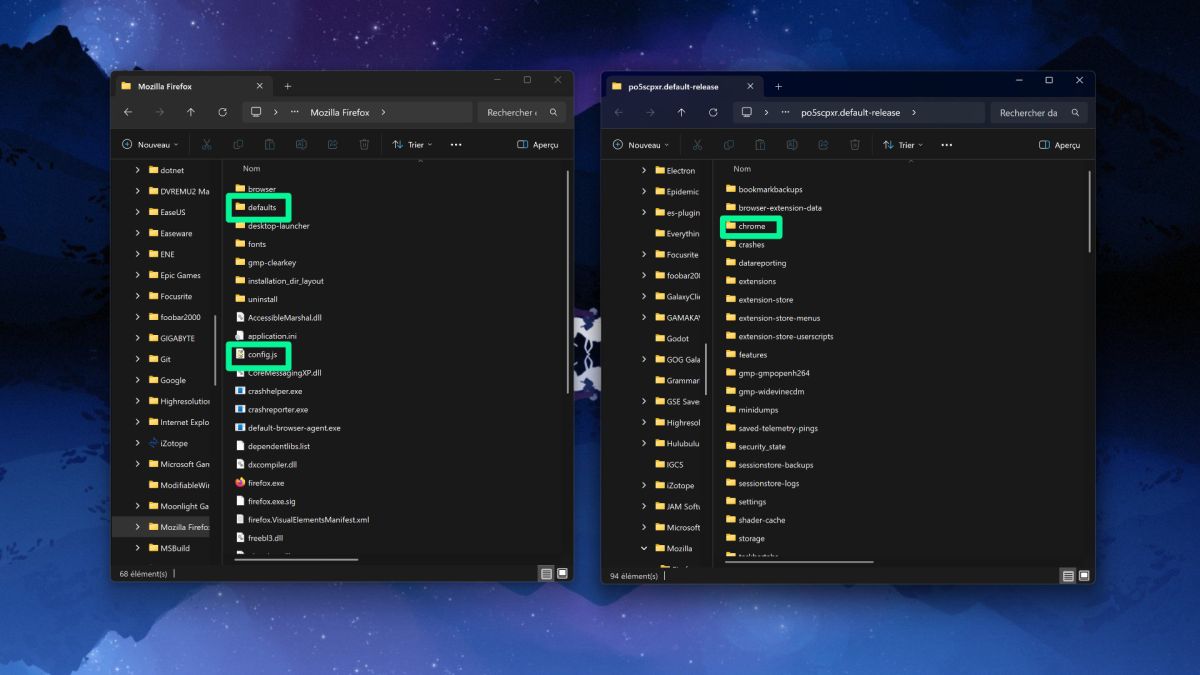Click Cut scissors icon in Mozilla Firefox window
The height and width of the screenshot is (675, 1200).
coord(207,145)
